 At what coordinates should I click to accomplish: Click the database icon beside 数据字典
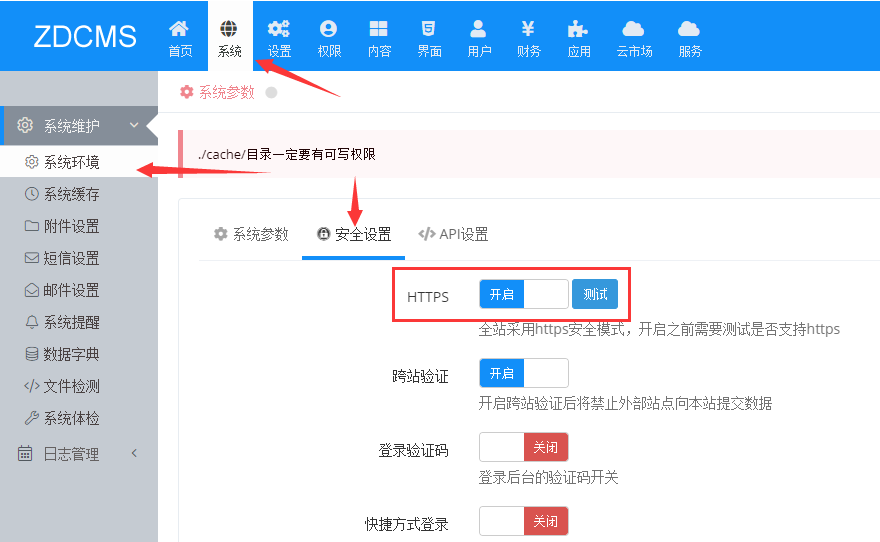click(32, 353)
